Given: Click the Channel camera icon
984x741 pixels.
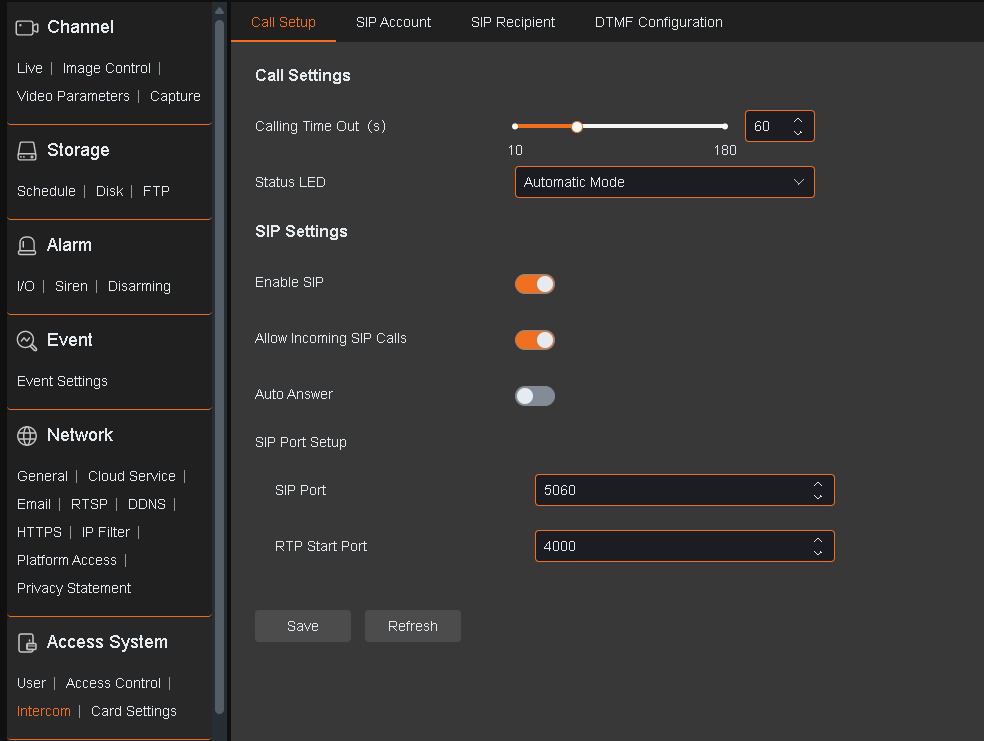Looking at the screenshot, I should [27, 28].
